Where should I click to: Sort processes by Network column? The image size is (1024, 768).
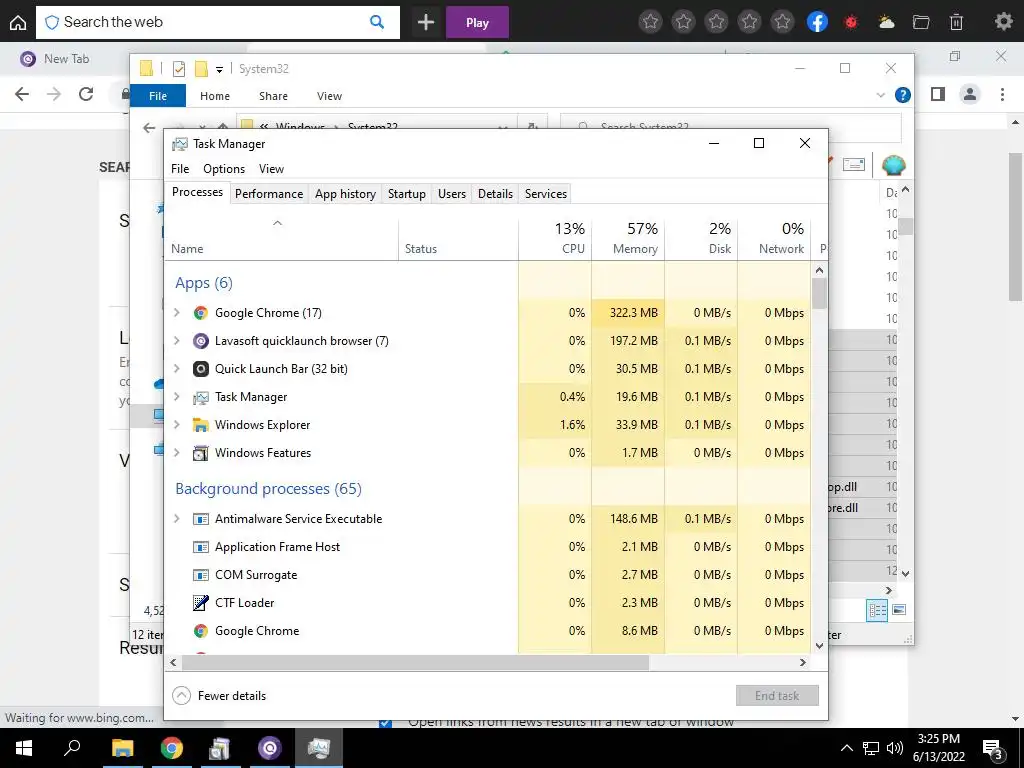click(x=775, y=238)
